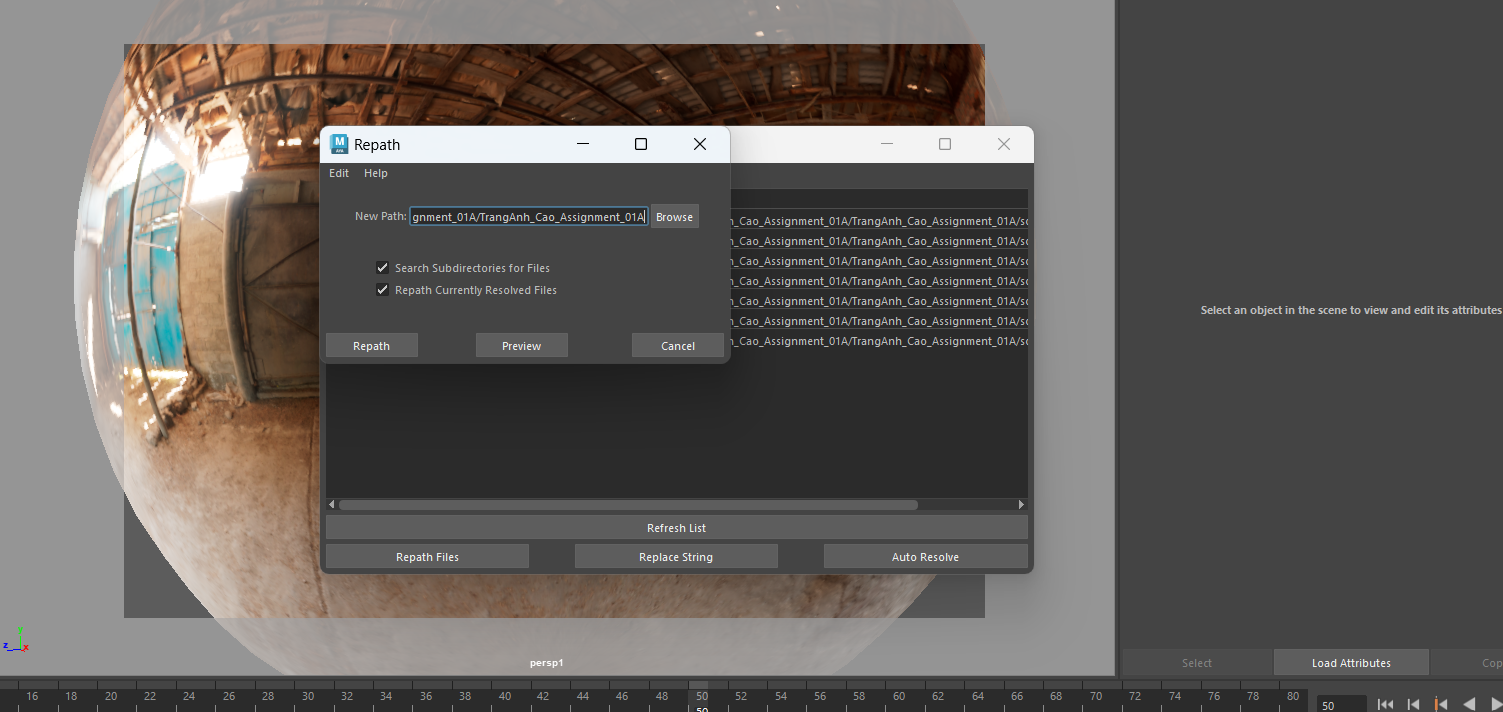The height and width of the screenshot is (712, 1503).
Task: Click the right arrow of the file list scrollbar
Action: (1021, 505)
